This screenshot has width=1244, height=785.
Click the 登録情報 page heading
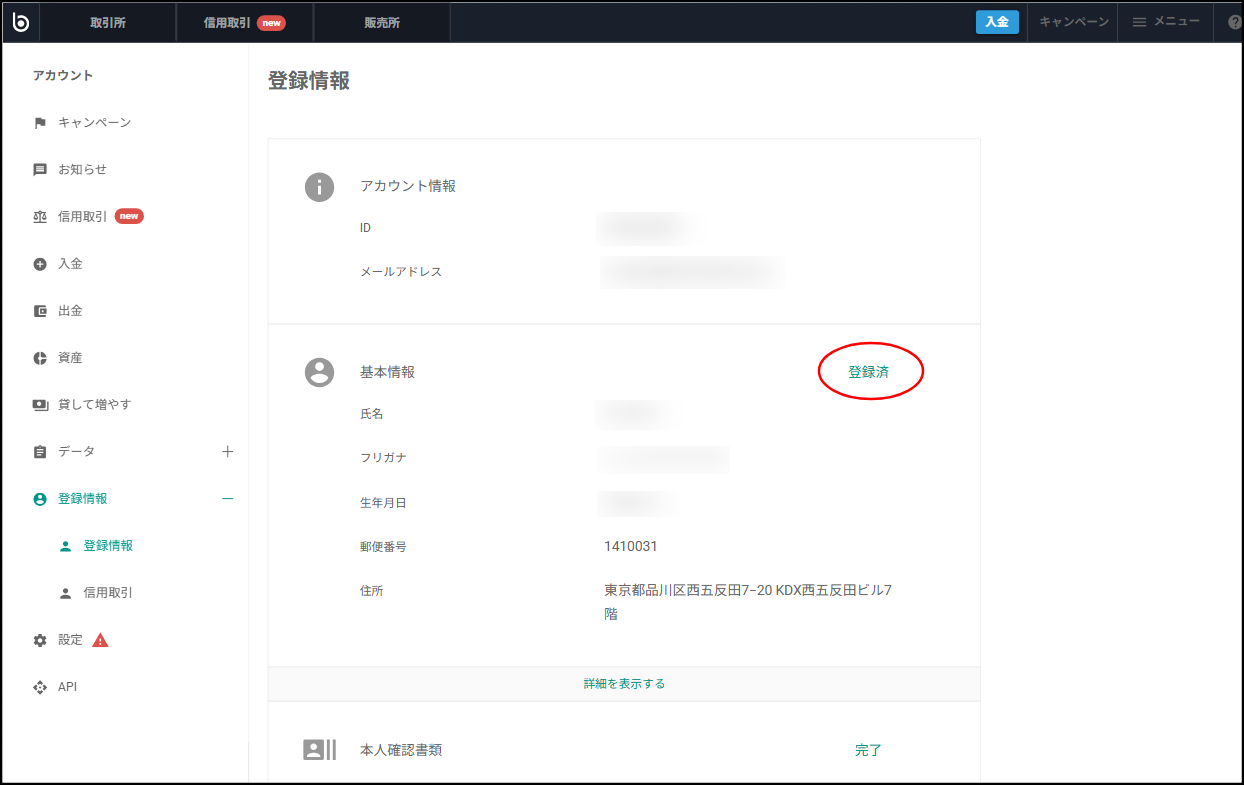point(309,82)
